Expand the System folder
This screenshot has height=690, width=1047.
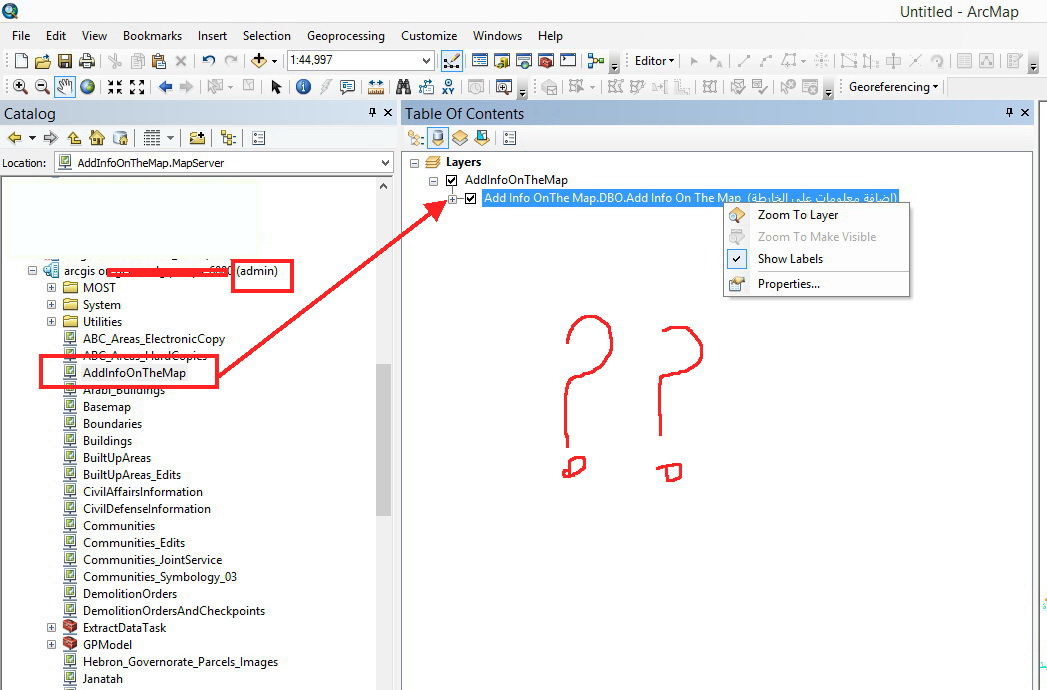(x=51, y=305)
